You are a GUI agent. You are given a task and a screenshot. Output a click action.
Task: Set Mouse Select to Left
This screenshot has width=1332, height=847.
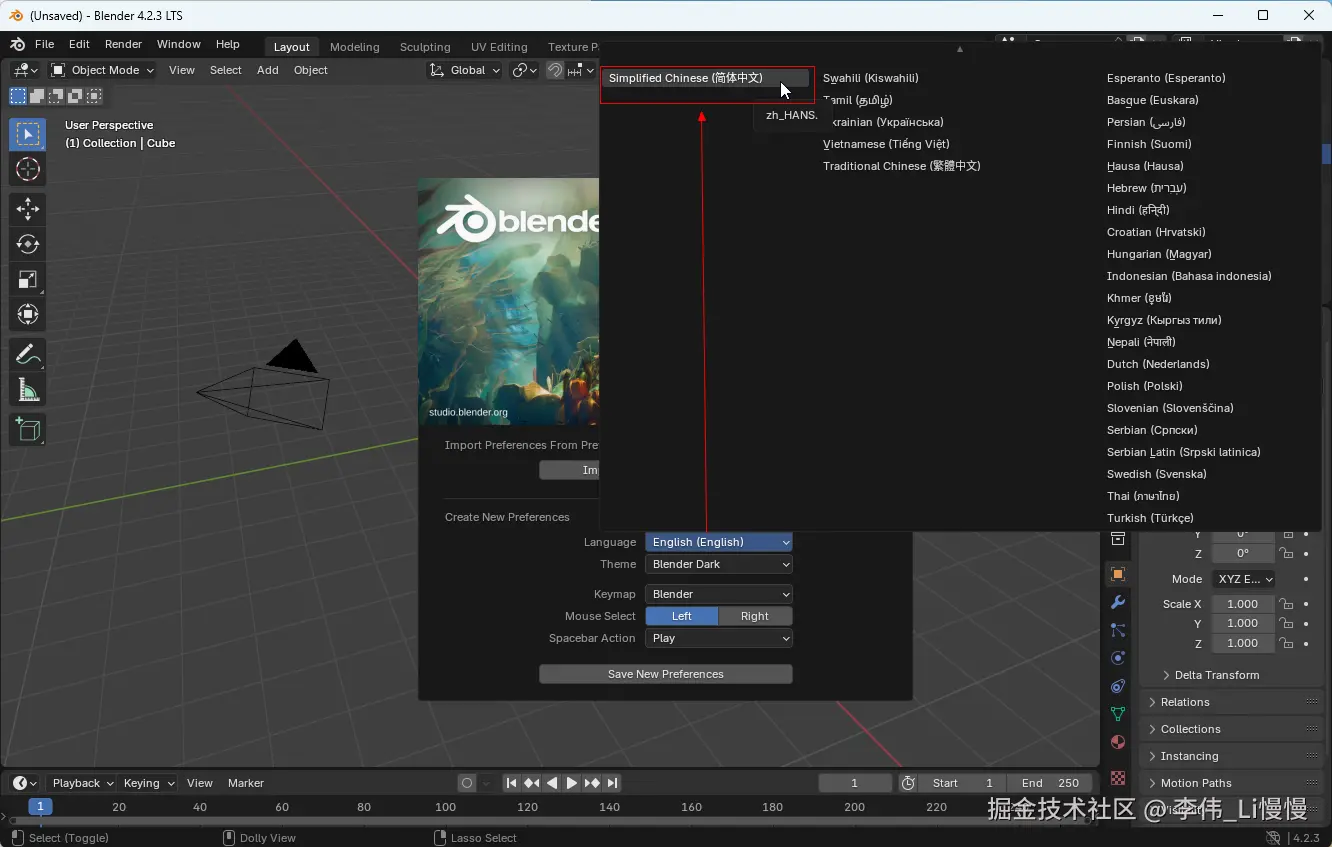(x=682, y=616)
